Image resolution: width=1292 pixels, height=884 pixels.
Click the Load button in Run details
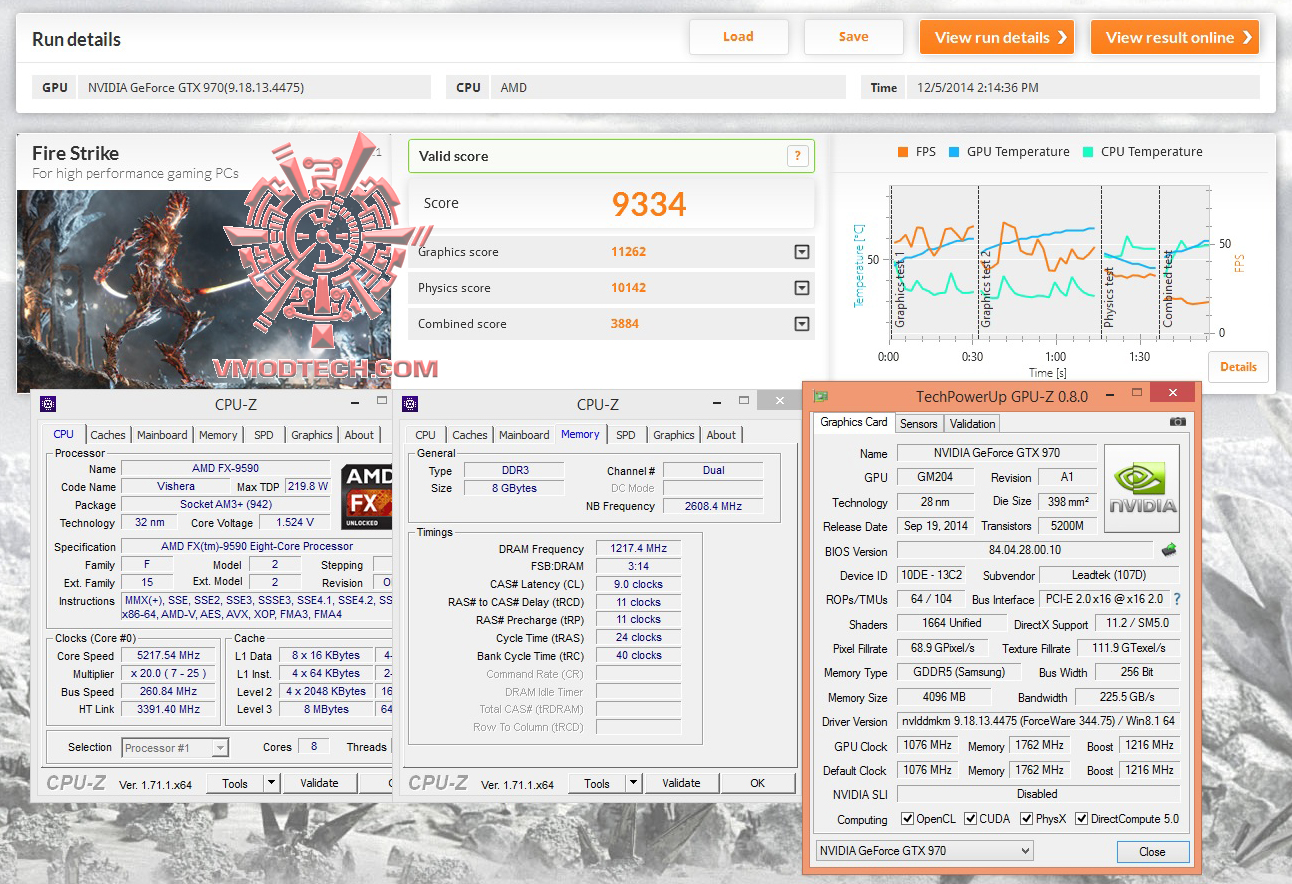coord(738,37)
